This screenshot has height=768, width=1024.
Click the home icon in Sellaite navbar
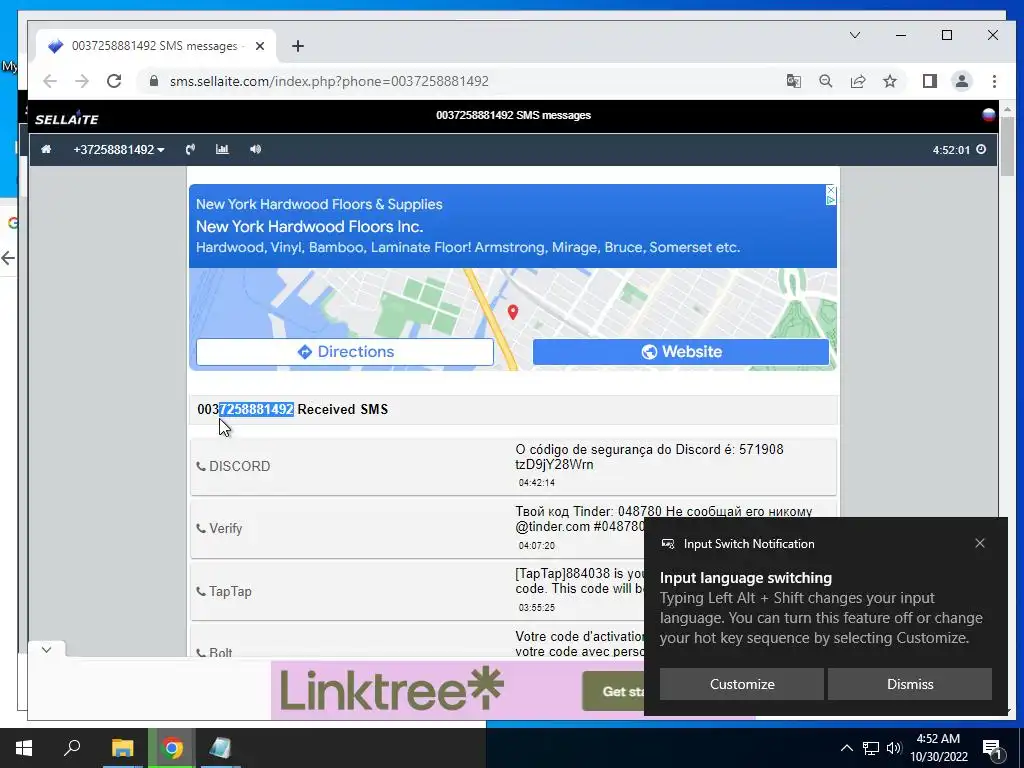46,150
